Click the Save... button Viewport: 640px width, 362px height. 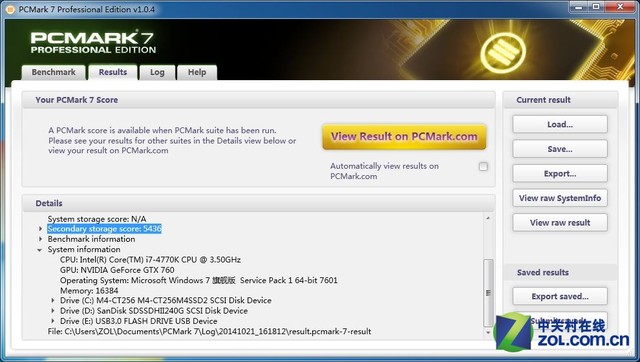click(x=560, y=149)
